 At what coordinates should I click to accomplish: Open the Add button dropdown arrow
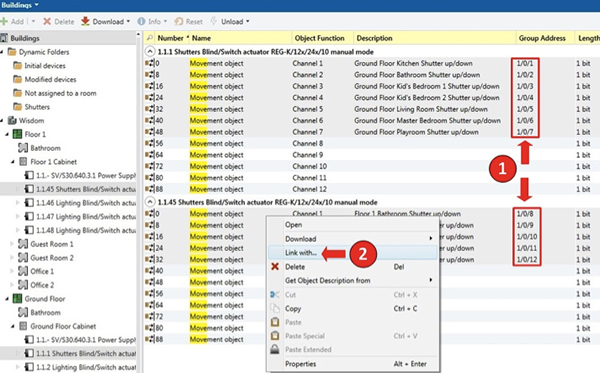coord(33,21)
